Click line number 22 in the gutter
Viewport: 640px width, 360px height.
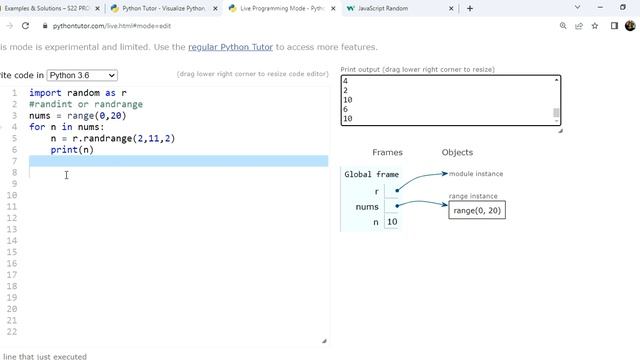(12, 331)
